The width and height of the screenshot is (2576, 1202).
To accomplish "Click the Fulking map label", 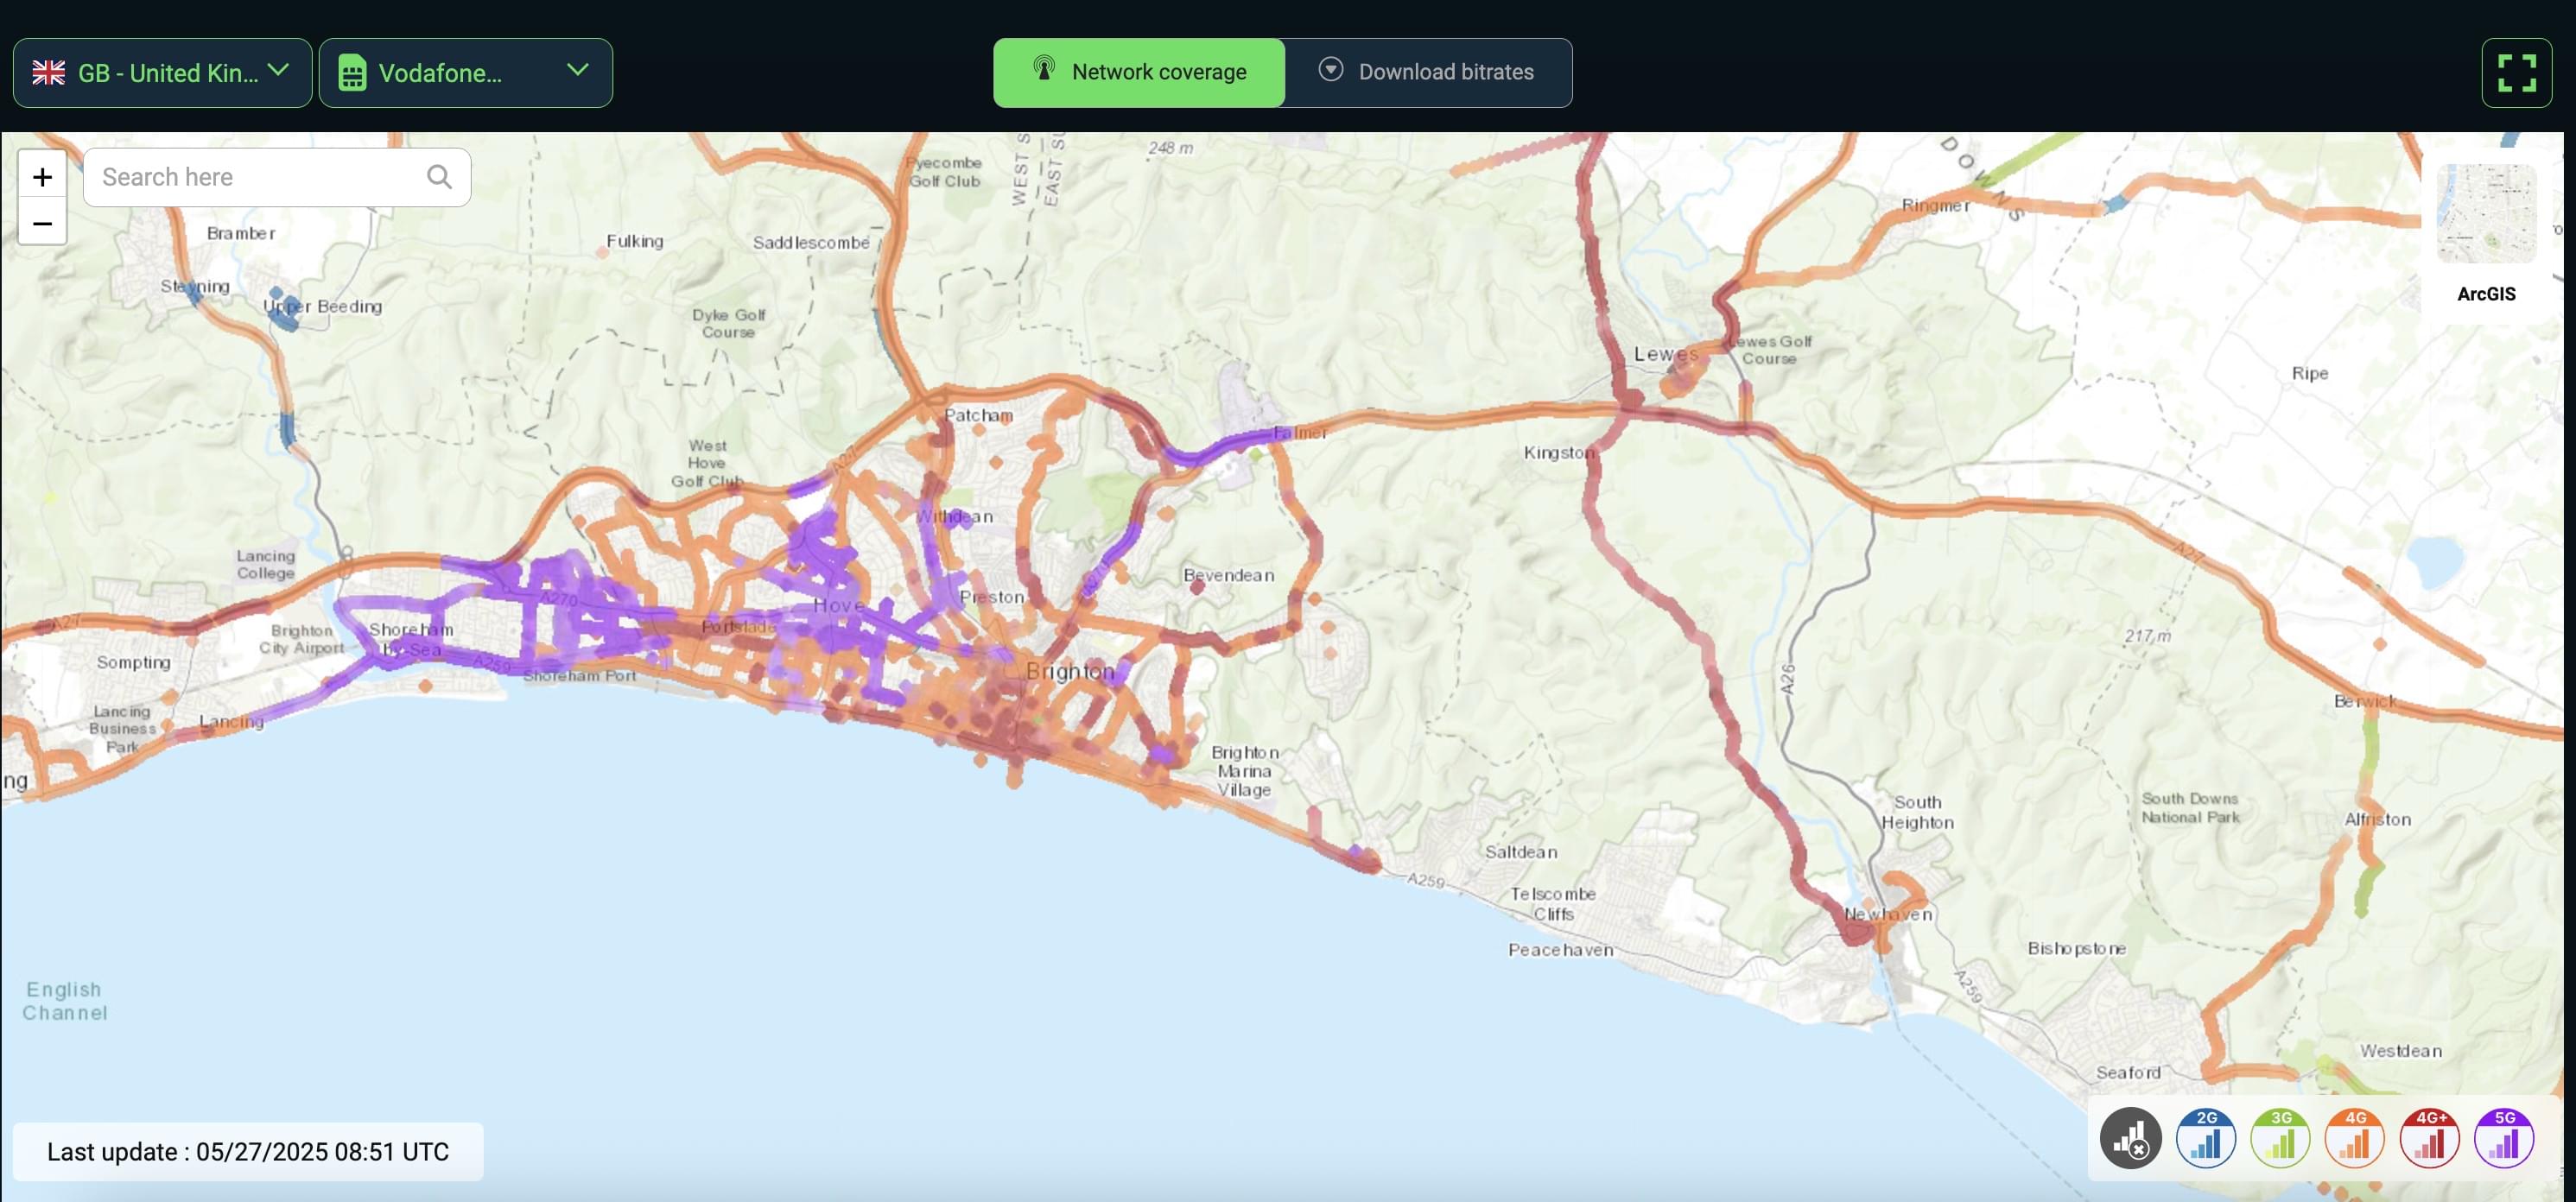I will coord(634,241).
